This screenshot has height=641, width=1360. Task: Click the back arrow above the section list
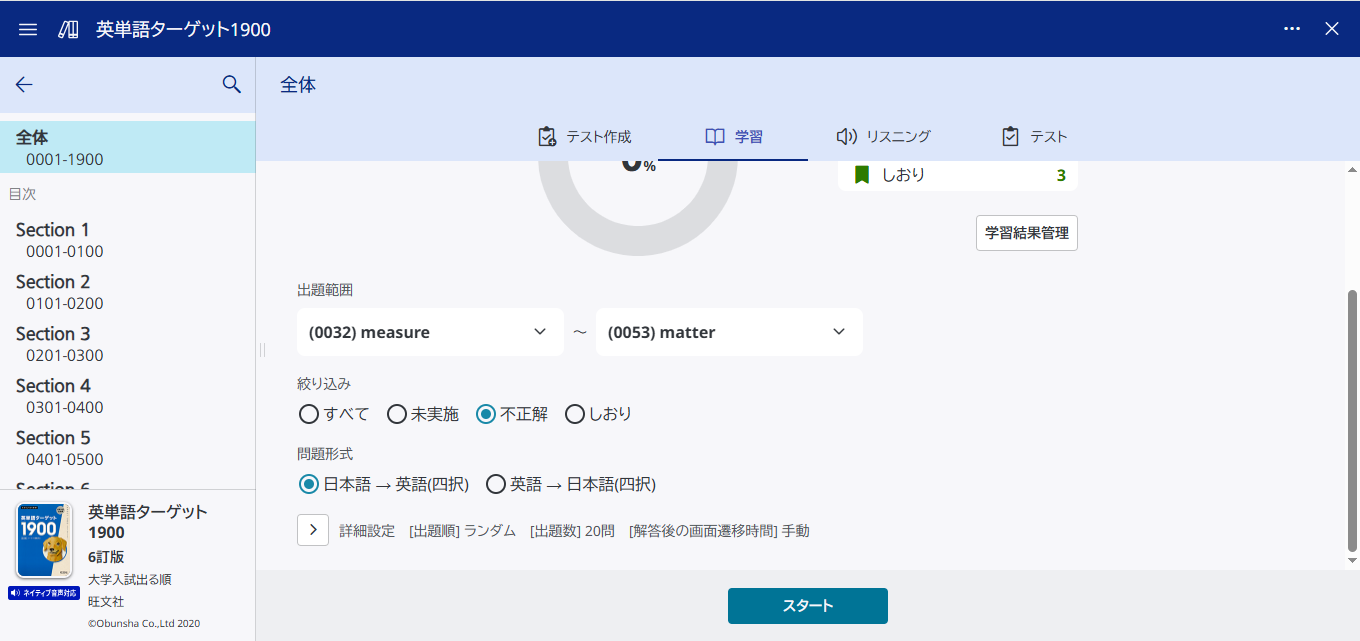click(x=24, y=85)
